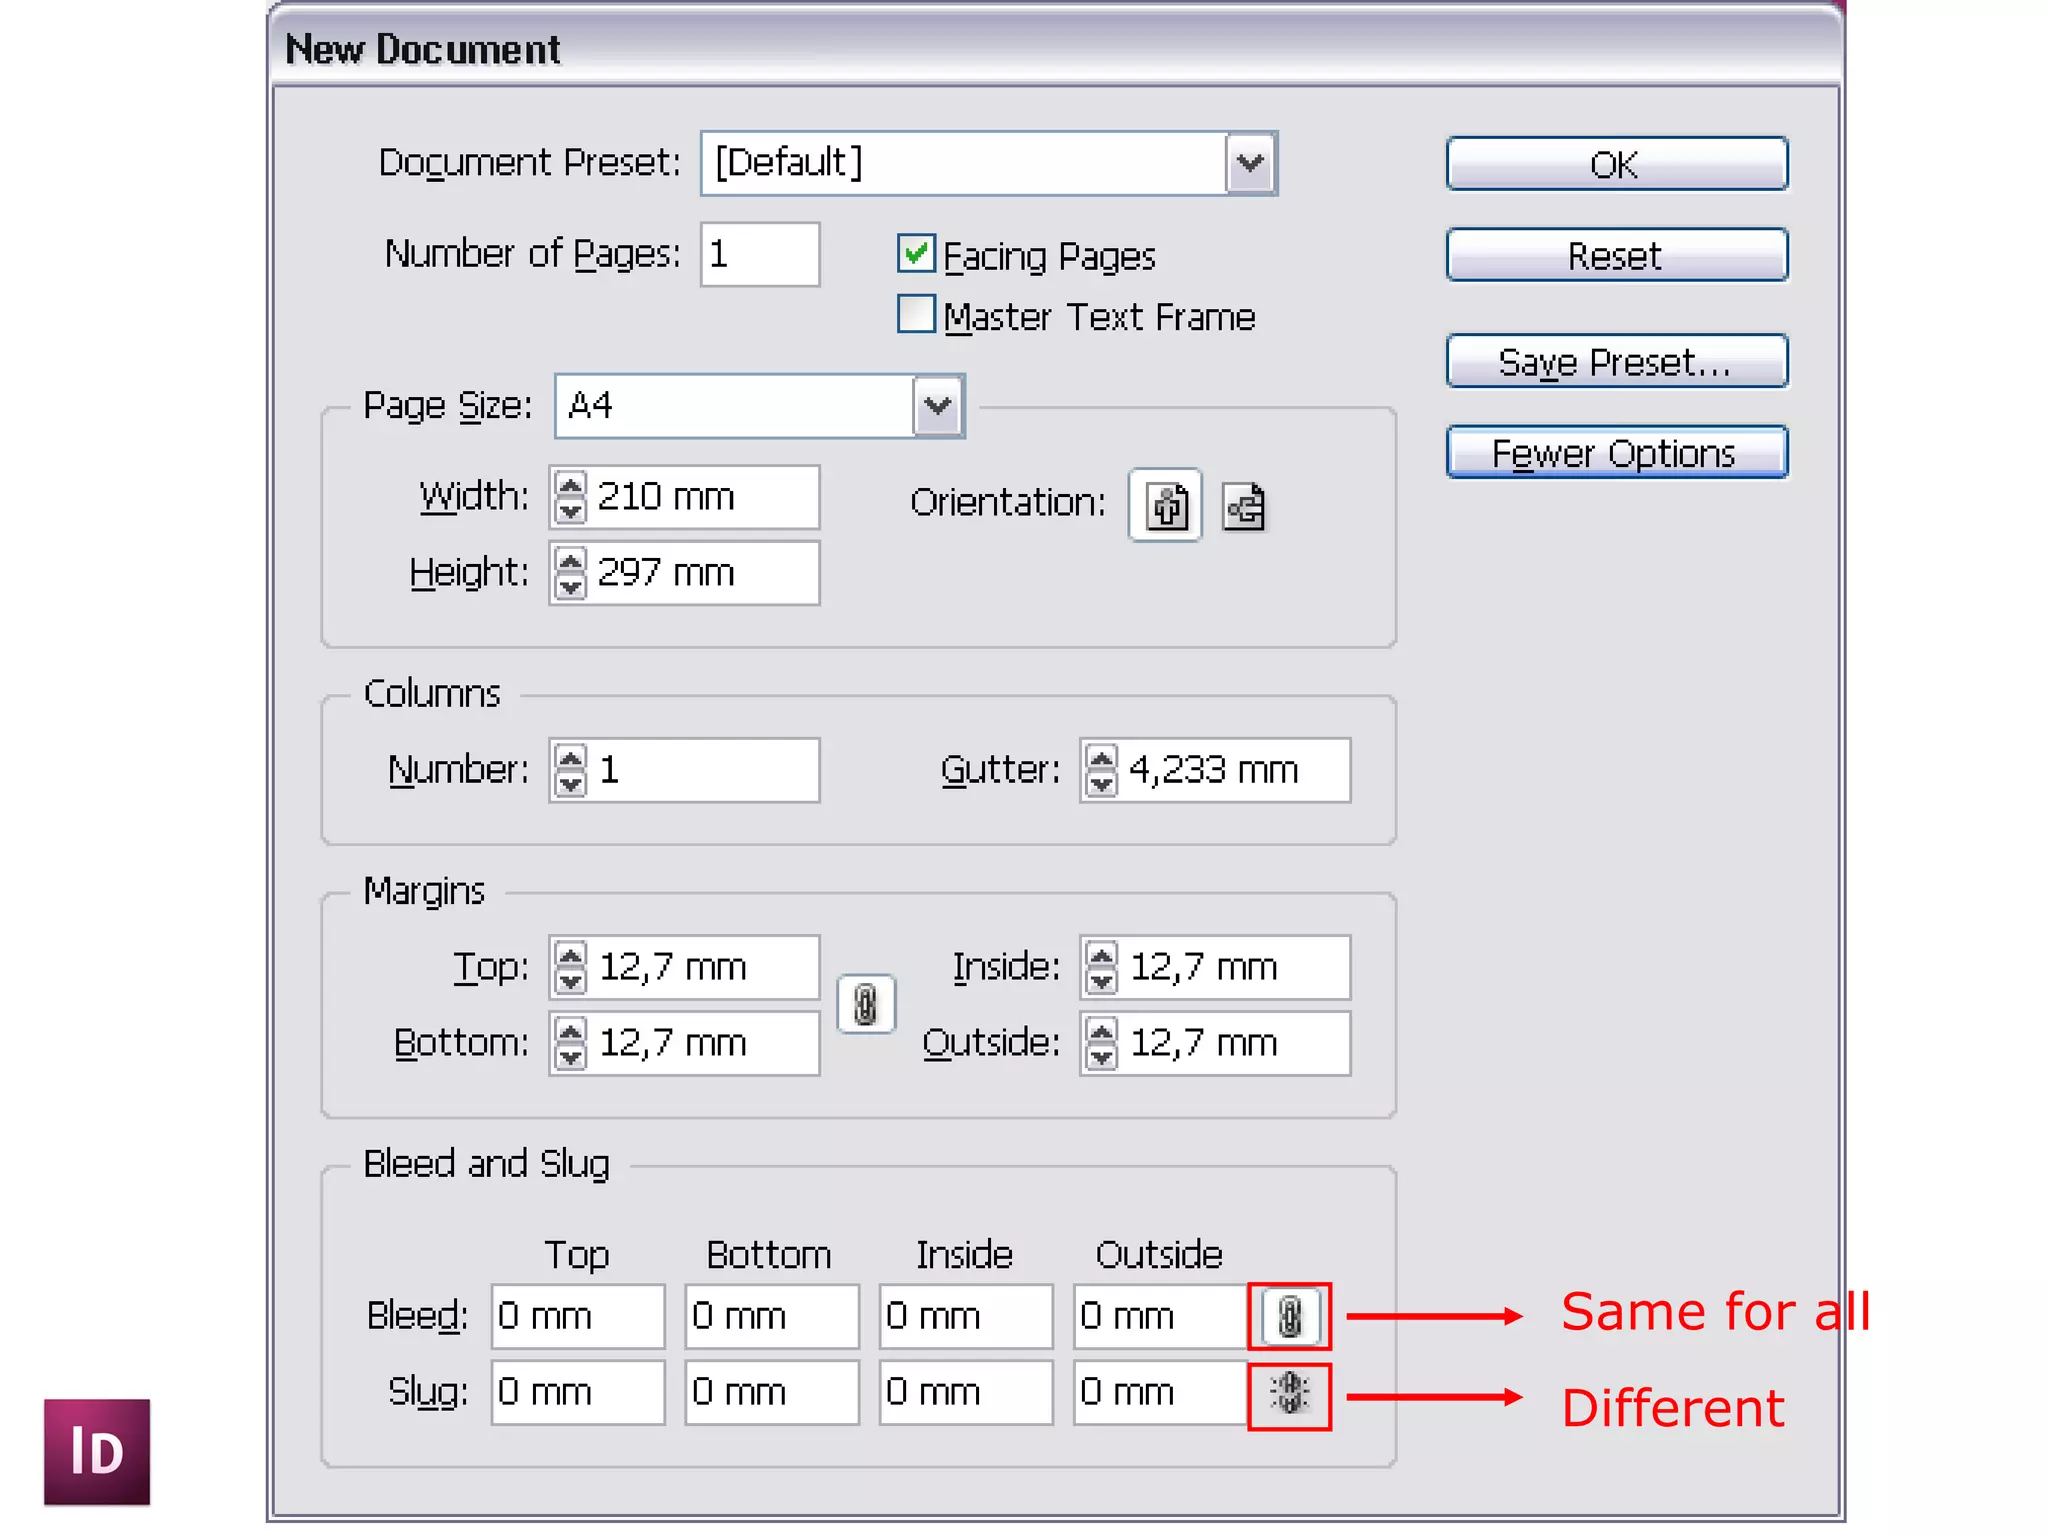Image resolution: width=2048 pixels, height=1536 pixels.
Task: Click the Slug Outside input field
Action: click(1160, 1392)
